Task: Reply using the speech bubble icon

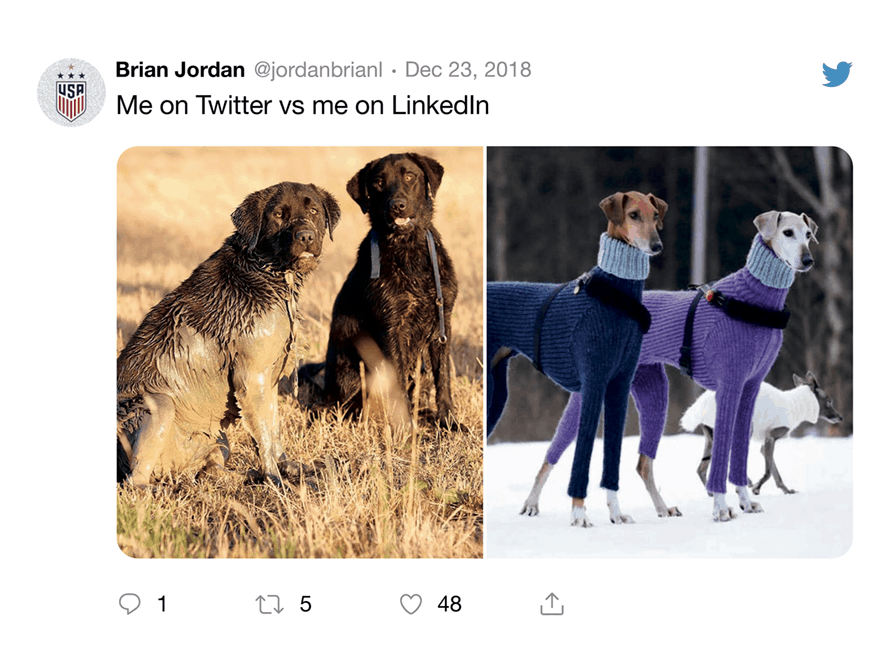Action: pos(129,604)
